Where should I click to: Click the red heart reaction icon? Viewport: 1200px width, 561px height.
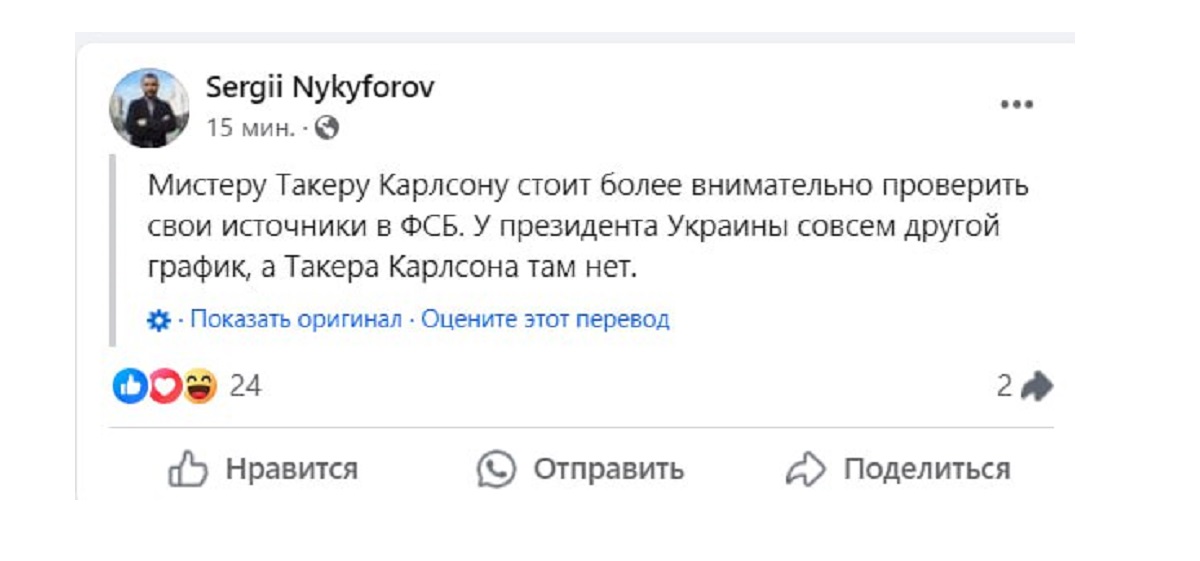tap(165, 386)
